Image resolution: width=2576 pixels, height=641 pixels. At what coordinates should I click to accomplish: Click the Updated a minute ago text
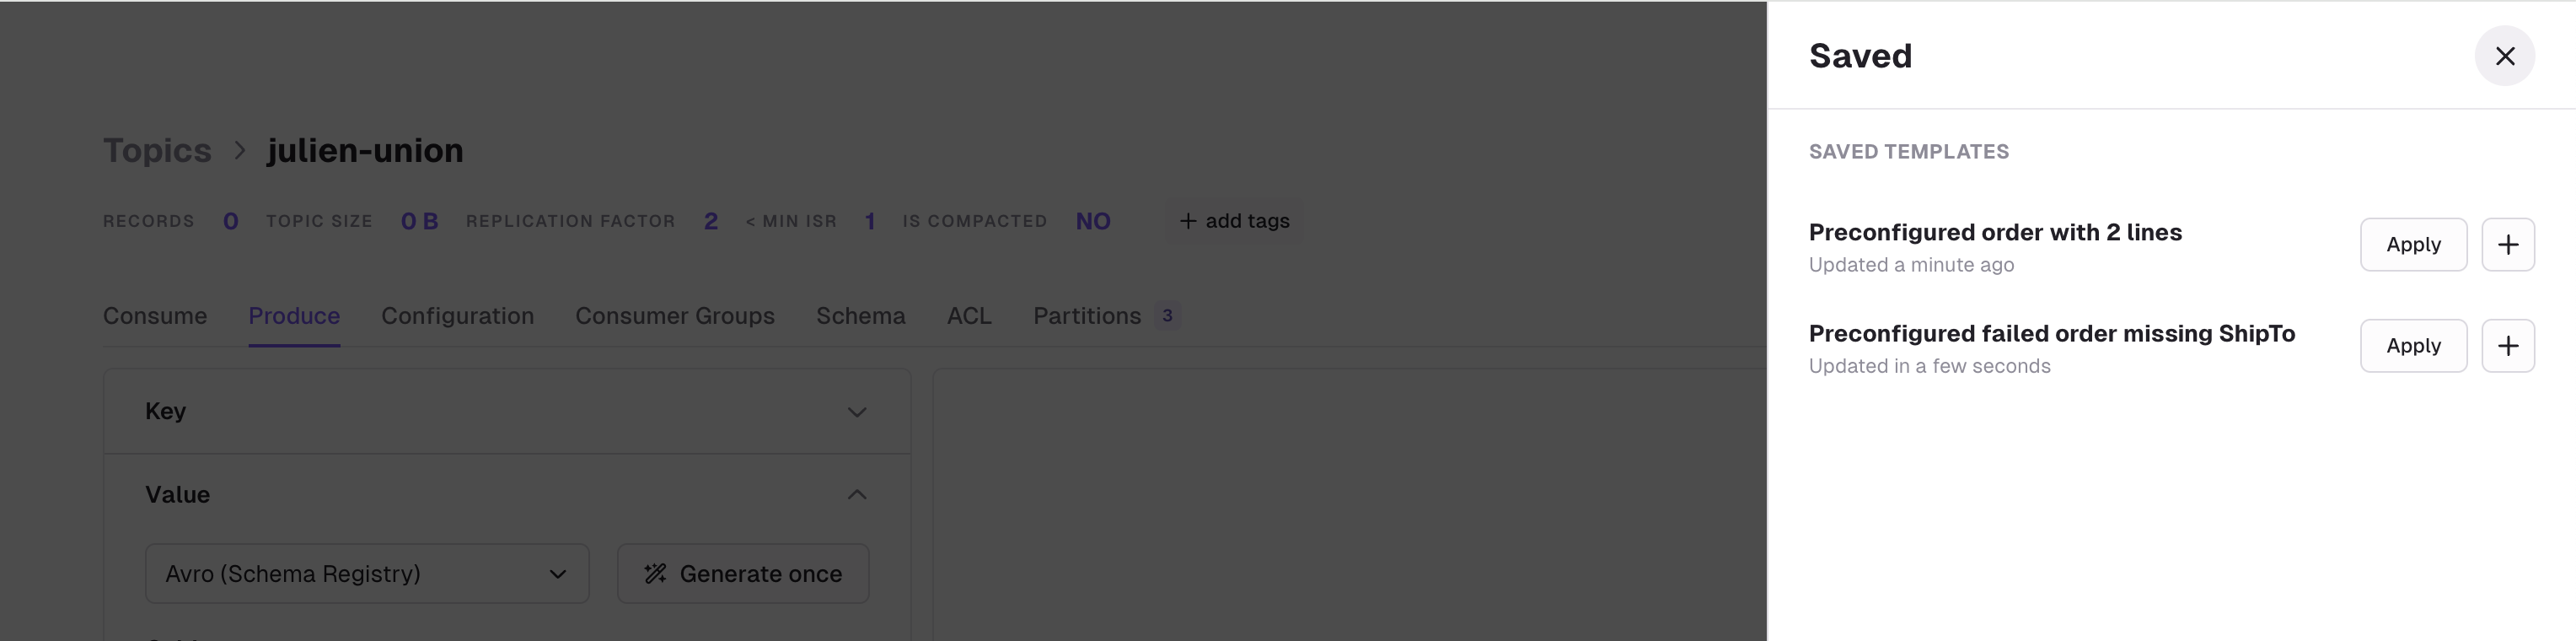[x=1911, y=265]
